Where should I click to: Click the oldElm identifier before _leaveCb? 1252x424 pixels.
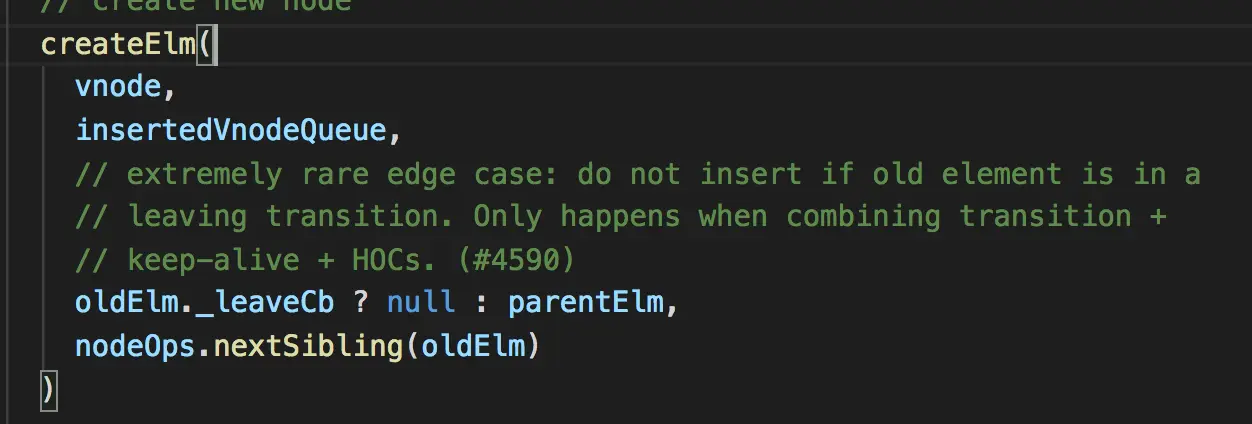pyautogui.click(x=126, y=302)
